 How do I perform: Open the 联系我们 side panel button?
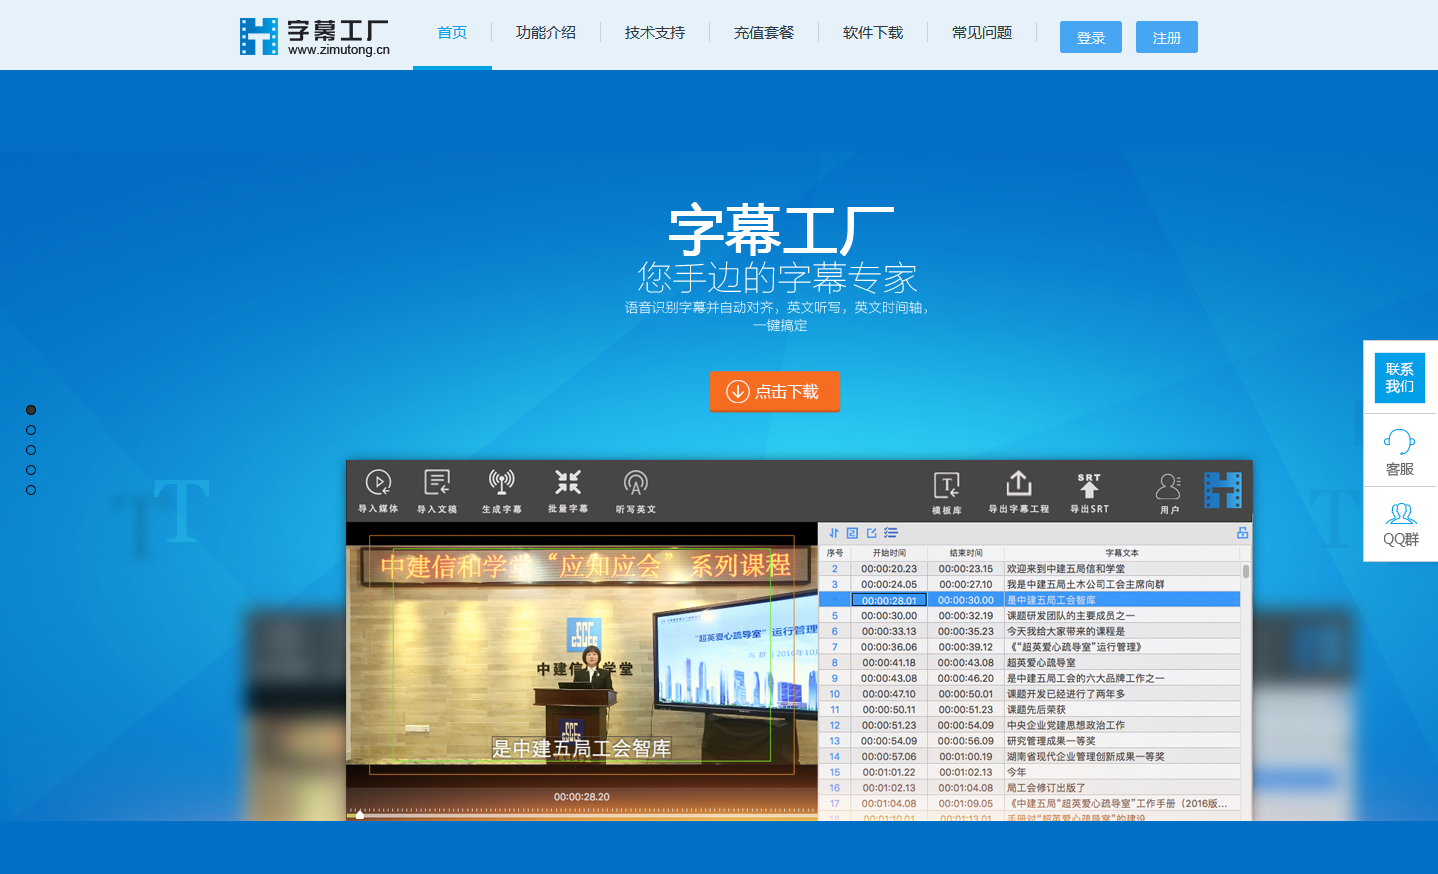(x=1400, y=378)
